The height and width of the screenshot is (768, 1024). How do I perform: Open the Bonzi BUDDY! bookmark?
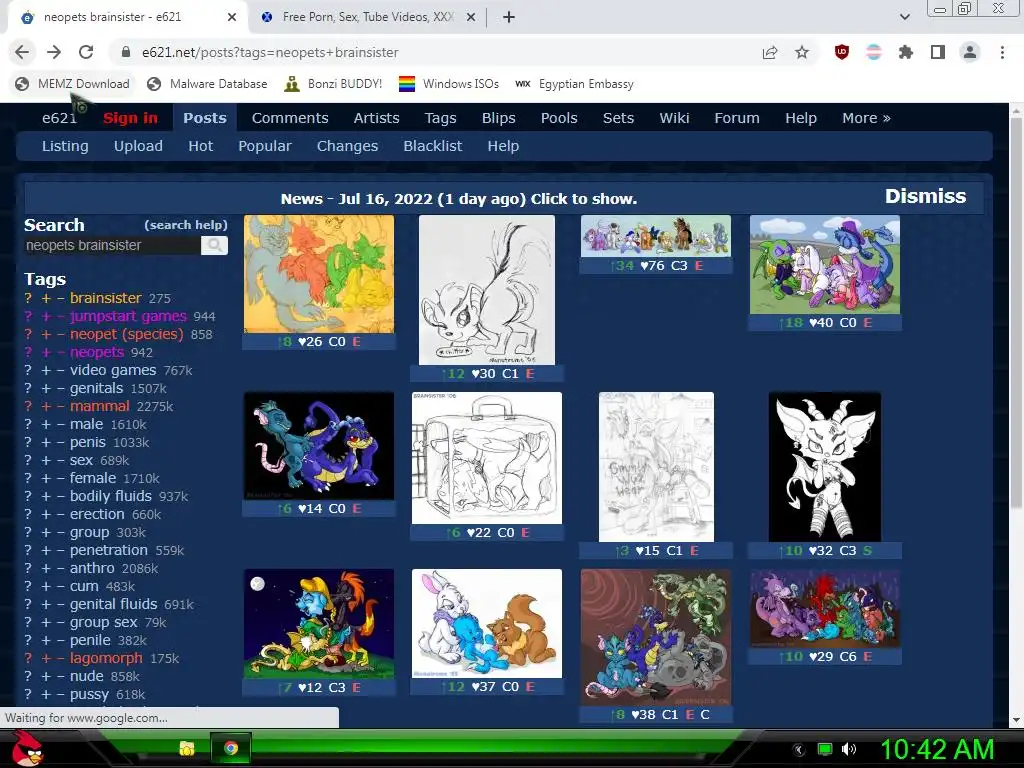[x=334, y=84]
